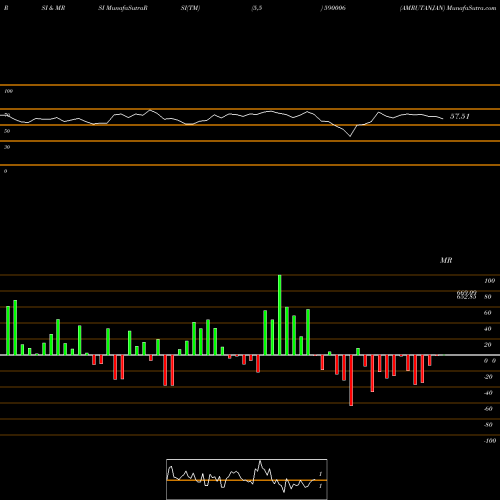Click the 'SI & MR' header text

(53, 8)
